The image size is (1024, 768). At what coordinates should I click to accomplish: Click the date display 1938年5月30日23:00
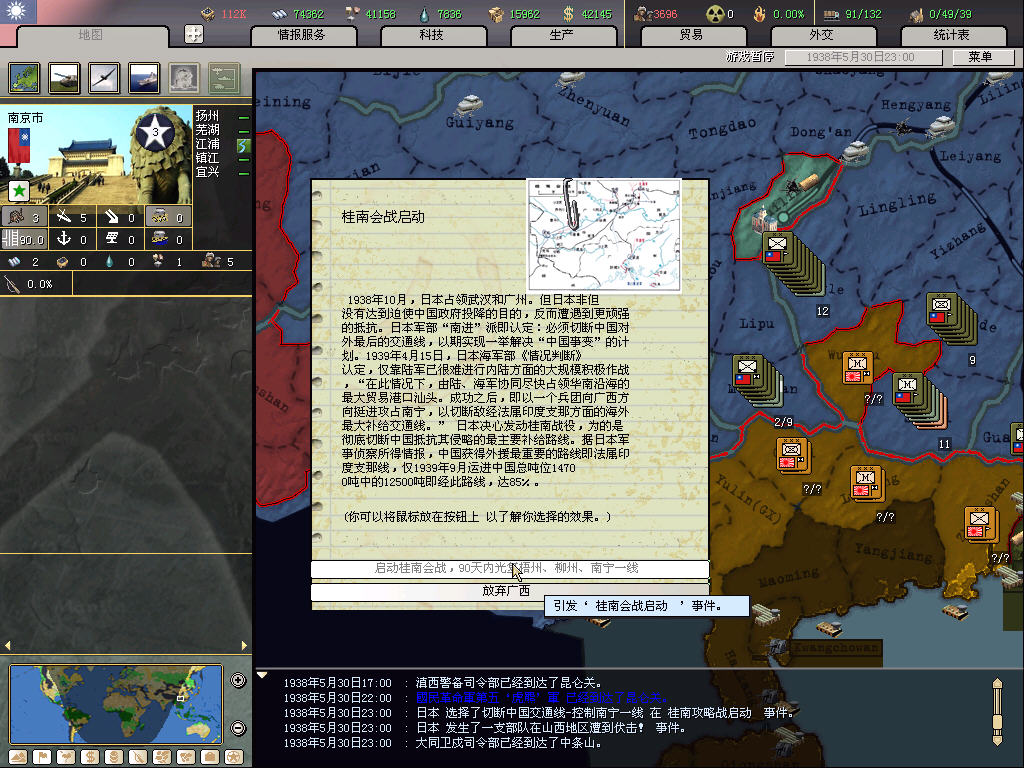863,57
